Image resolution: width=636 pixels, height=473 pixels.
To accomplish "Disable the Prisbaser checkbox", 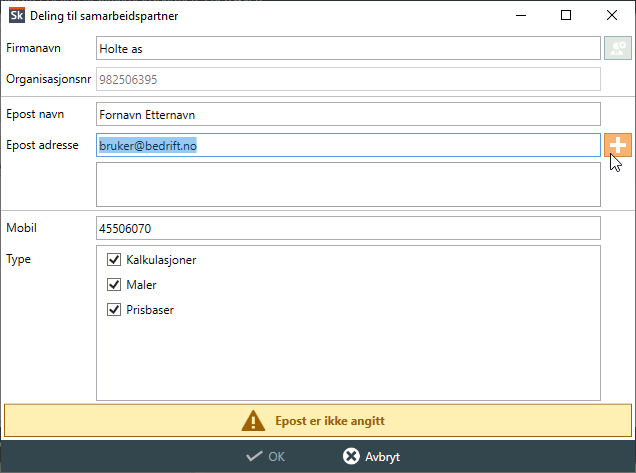I will coord(113,310).
